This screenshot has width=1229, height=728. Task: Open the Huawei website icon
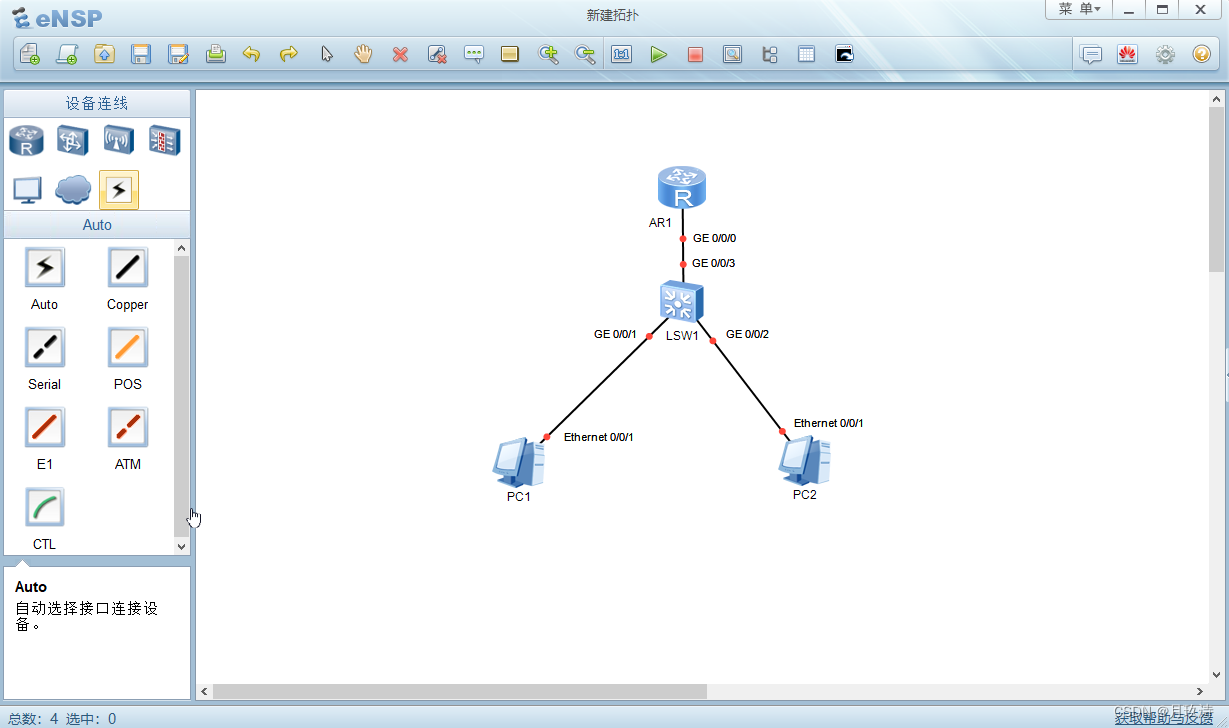pos(1128,54)
